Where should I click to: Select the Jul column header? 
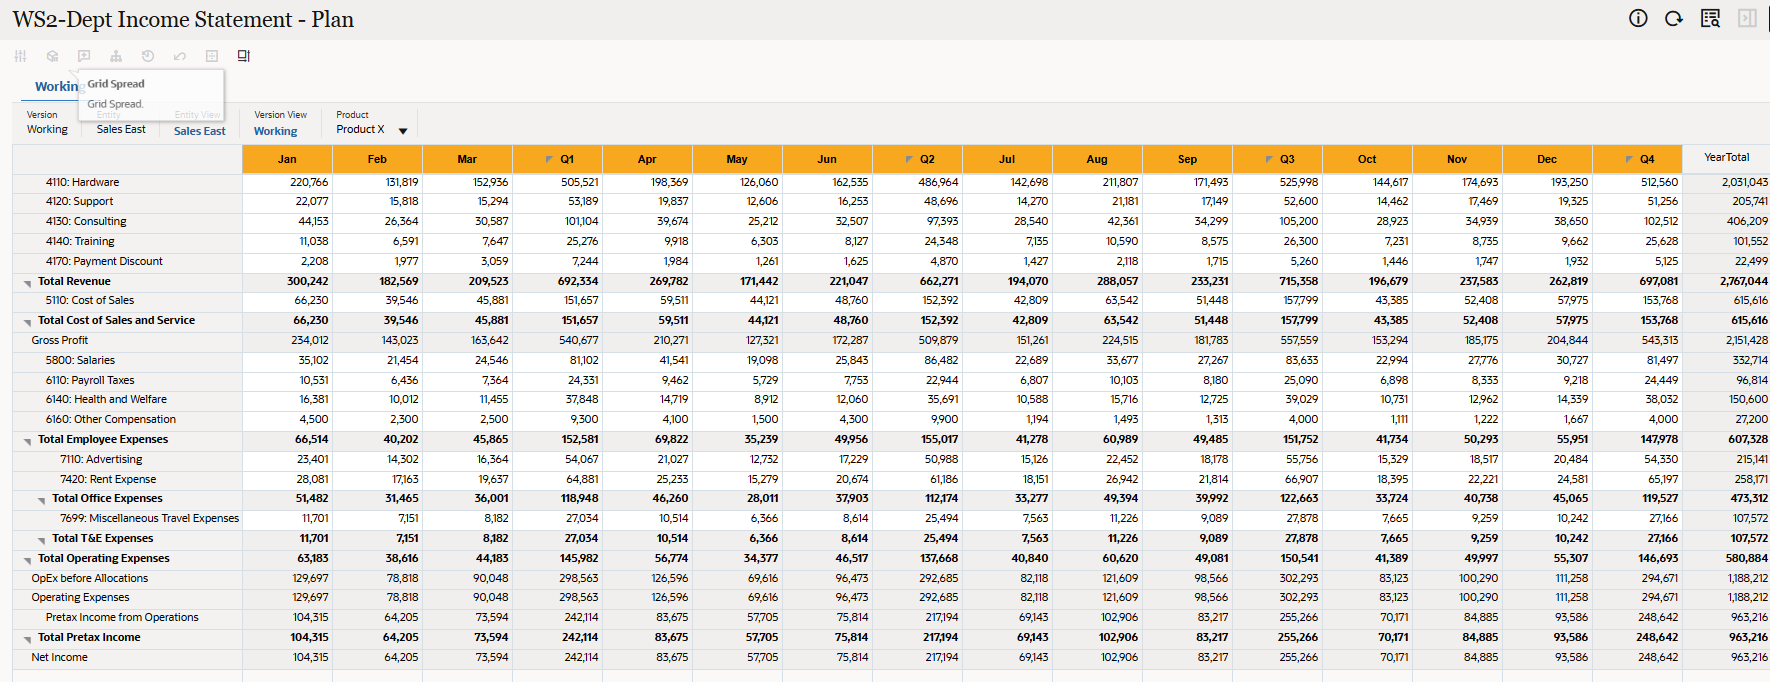[x=1007, y=159]
